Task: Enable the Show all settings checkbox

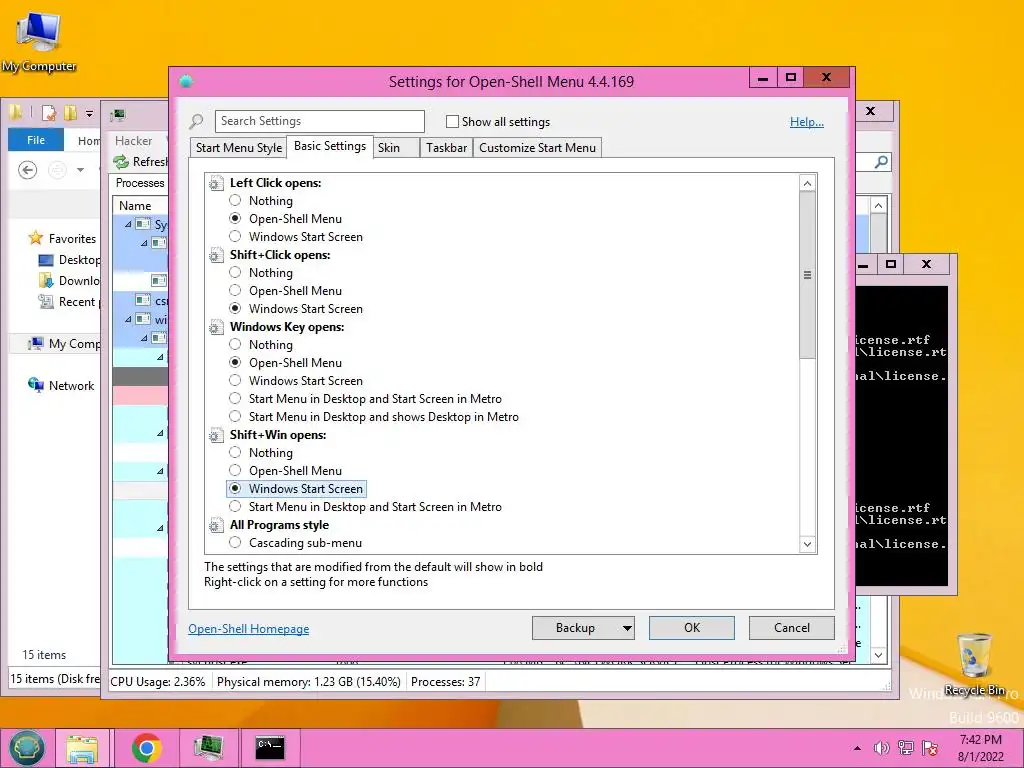Action: click(452, 121)
